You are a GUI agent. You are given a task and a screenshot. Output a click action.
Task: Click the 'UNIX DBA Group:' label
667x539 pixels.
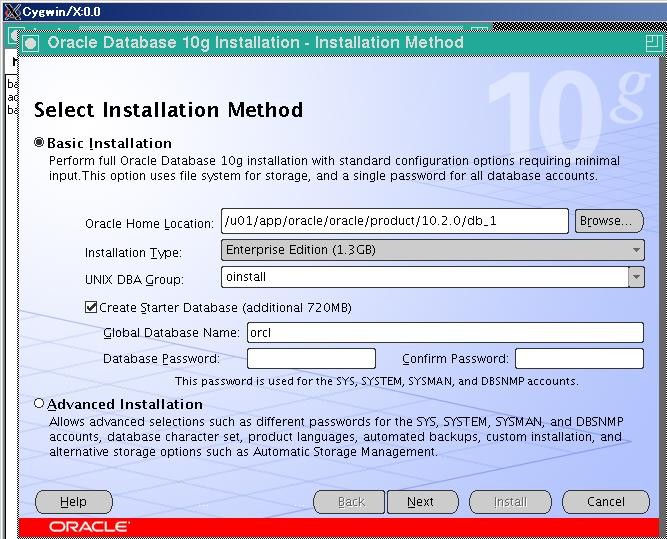point(134,279)
